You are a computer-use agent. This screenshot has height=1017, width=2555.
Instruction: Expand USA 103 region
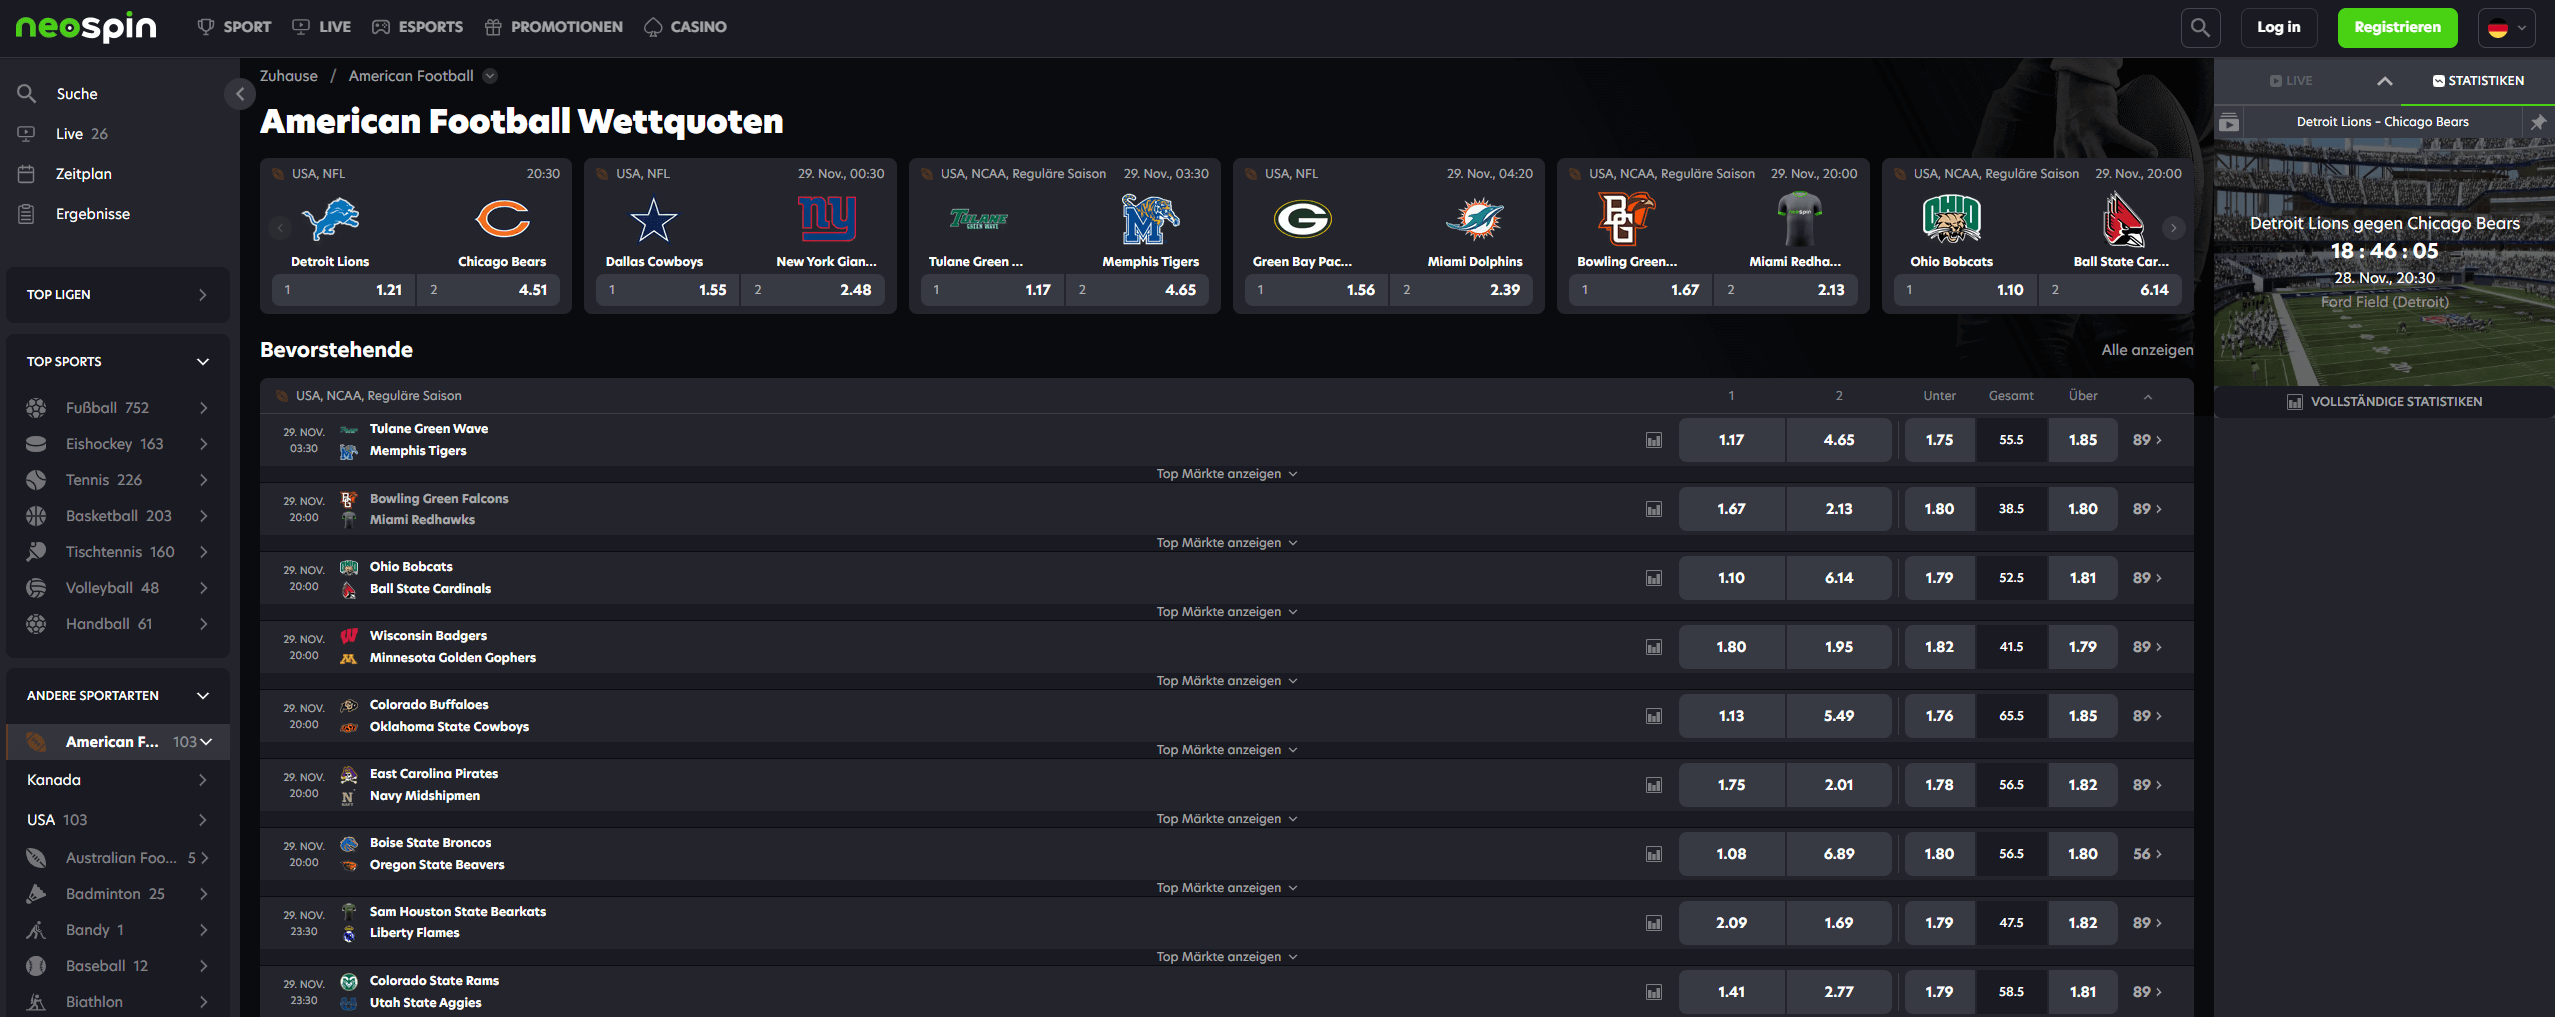[x=118, y=820]
